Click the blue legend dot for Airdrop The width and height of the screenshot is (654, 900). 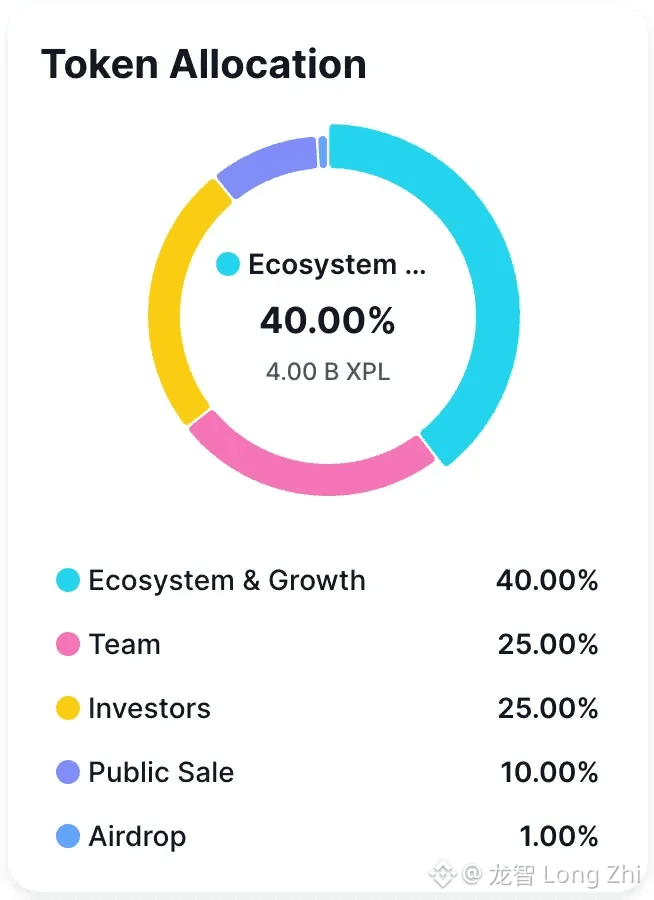(68, 836)
